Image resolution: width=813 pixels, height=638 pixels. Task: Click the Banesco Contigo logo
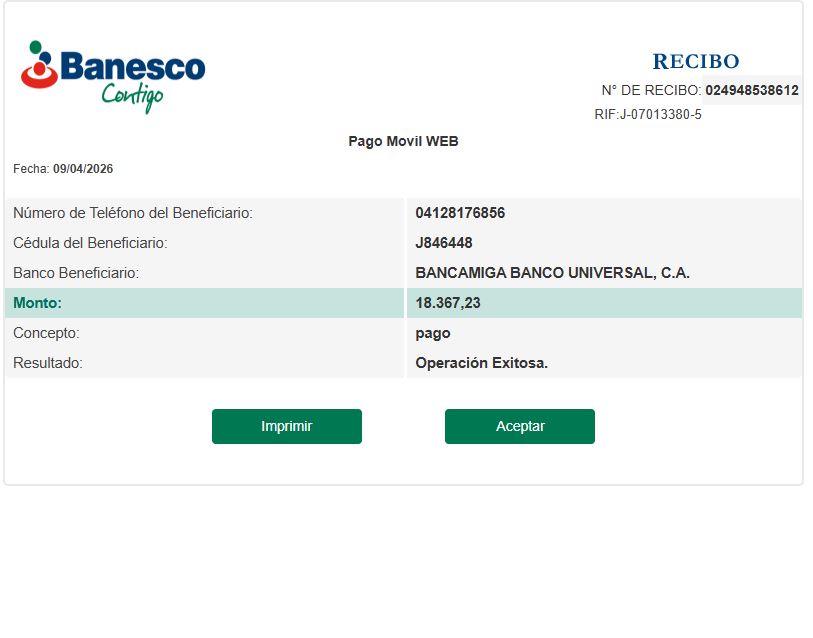coord(113,75)
